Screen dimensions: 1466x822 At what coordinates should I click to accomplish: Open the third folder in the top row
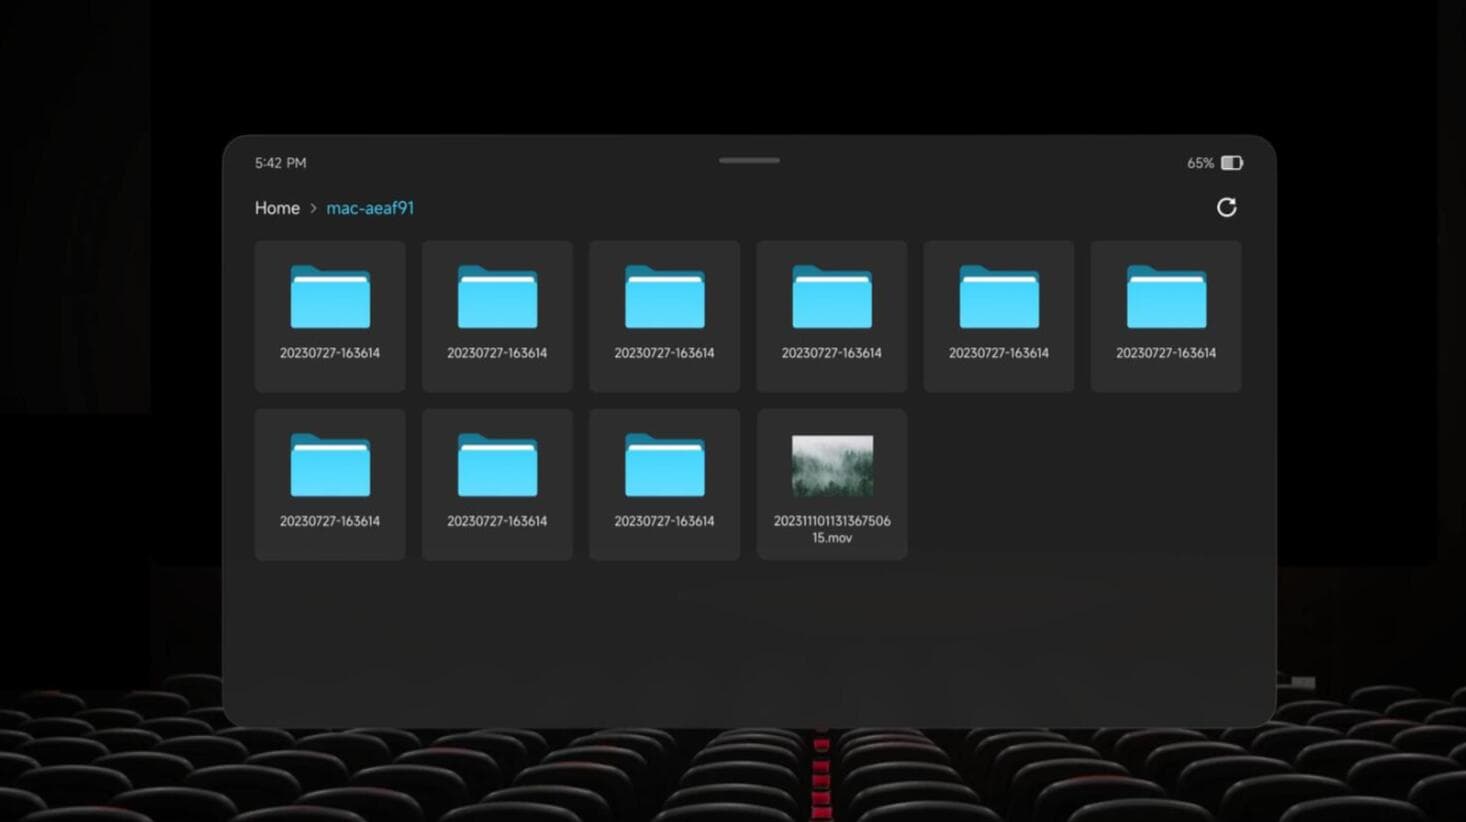664,316
